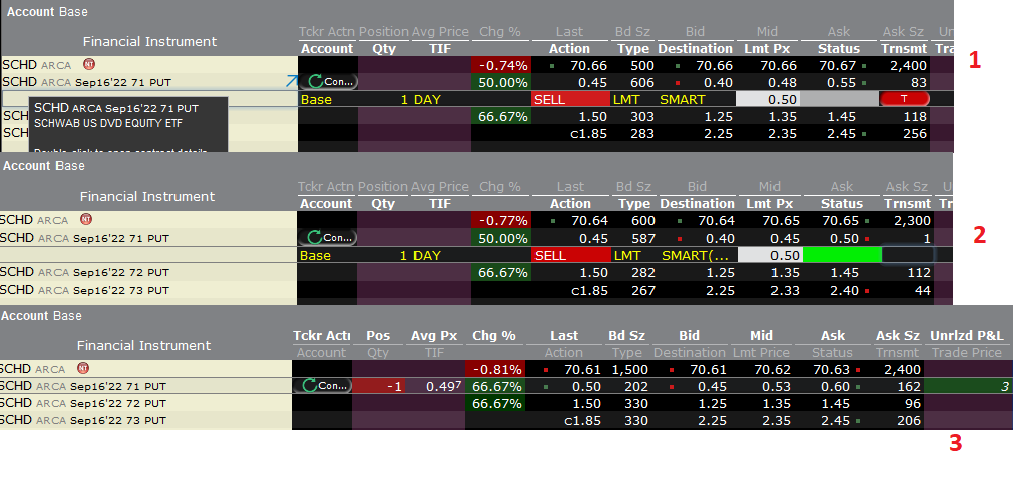Click the Chg % column header in panel three

point(494,335)
